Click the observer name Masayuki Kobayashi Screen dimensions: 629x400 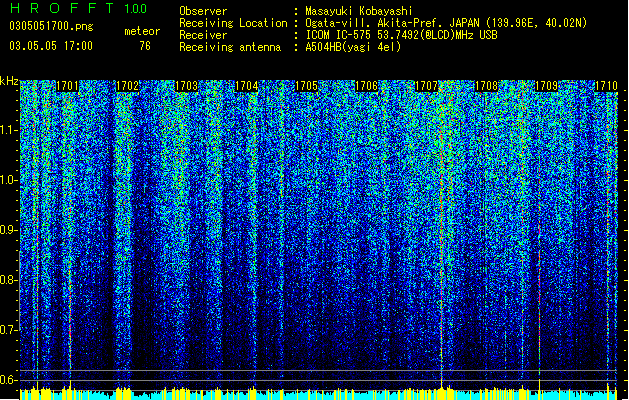(x=359, y=11)
